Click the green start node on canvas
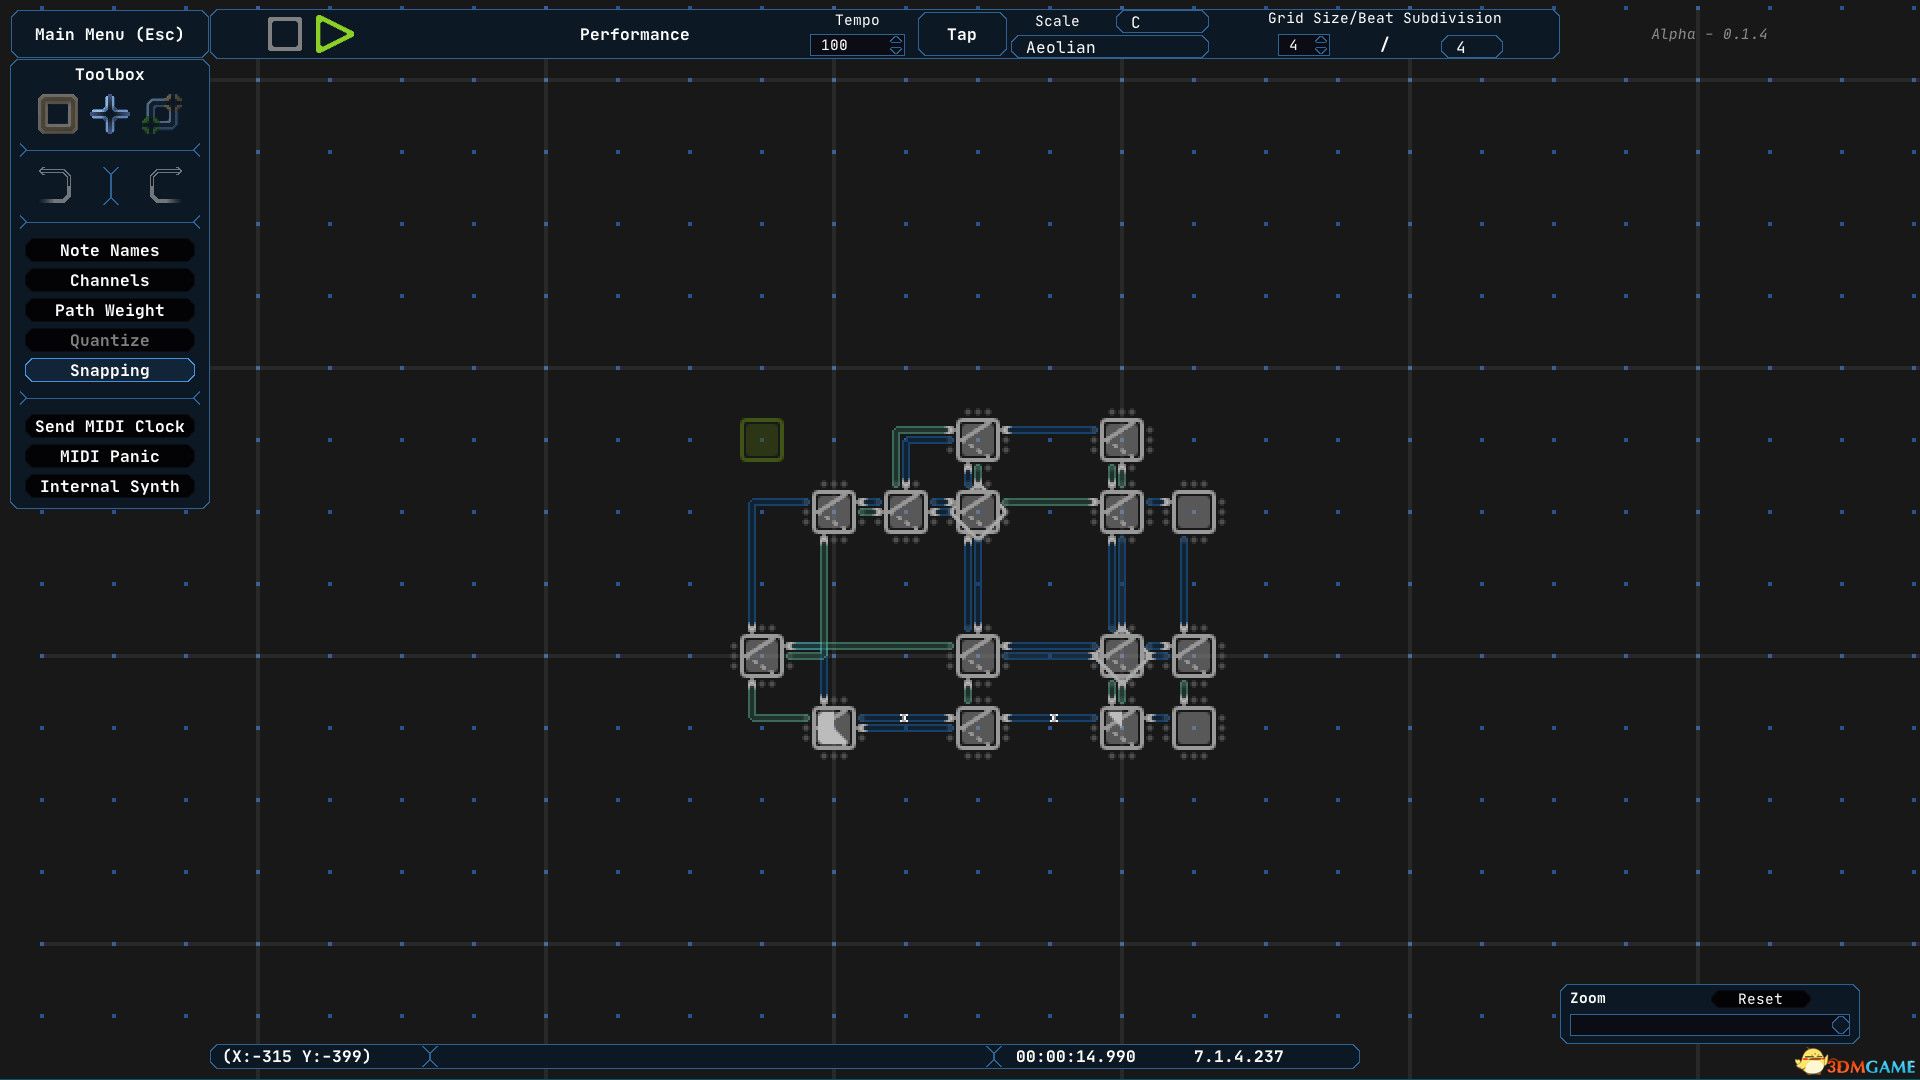 point(761,440)
